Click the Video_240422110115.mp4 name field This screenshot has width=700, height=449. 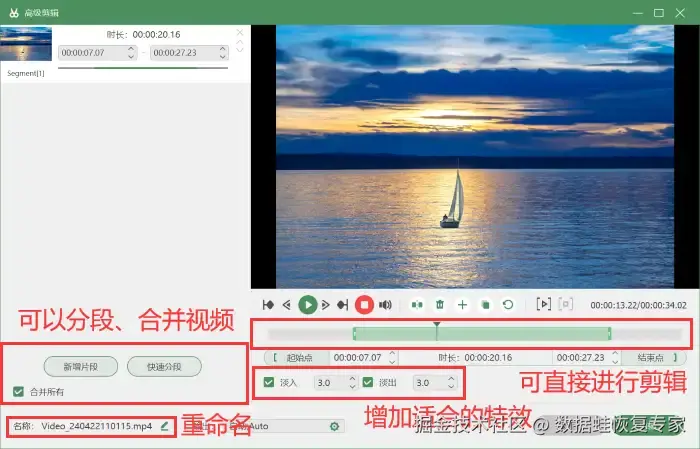(97, 426)
